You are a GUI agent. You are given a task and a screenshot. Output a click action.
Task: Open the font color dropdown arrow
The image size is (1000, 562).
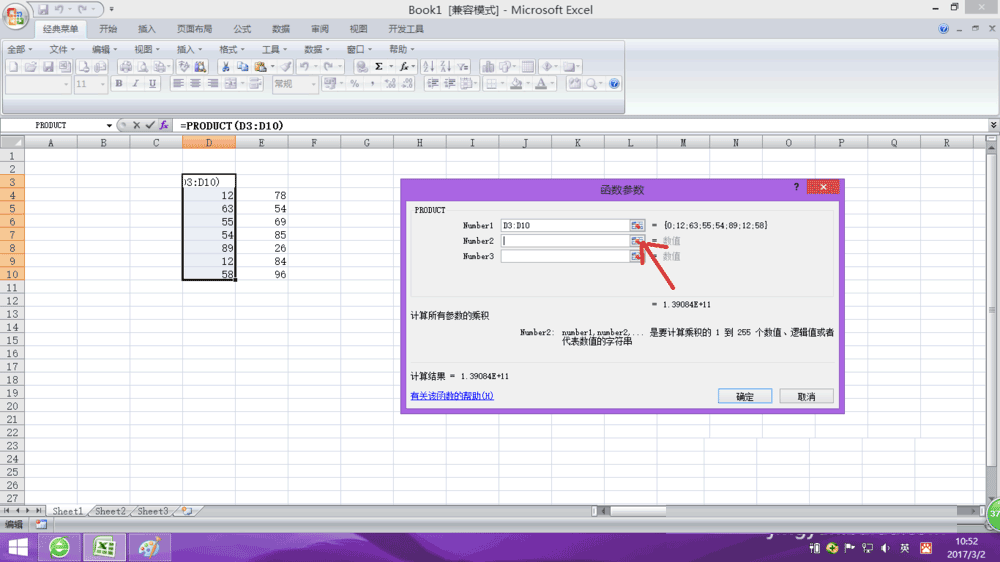[x=552, y=84]
